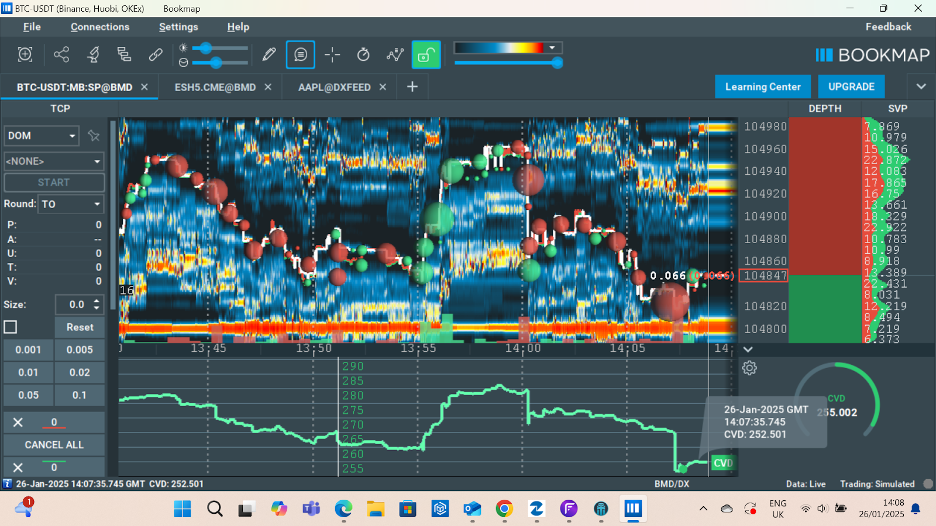Select 0.05 size preset
Viewport: 936px width, 526px height.
[29, 395]
